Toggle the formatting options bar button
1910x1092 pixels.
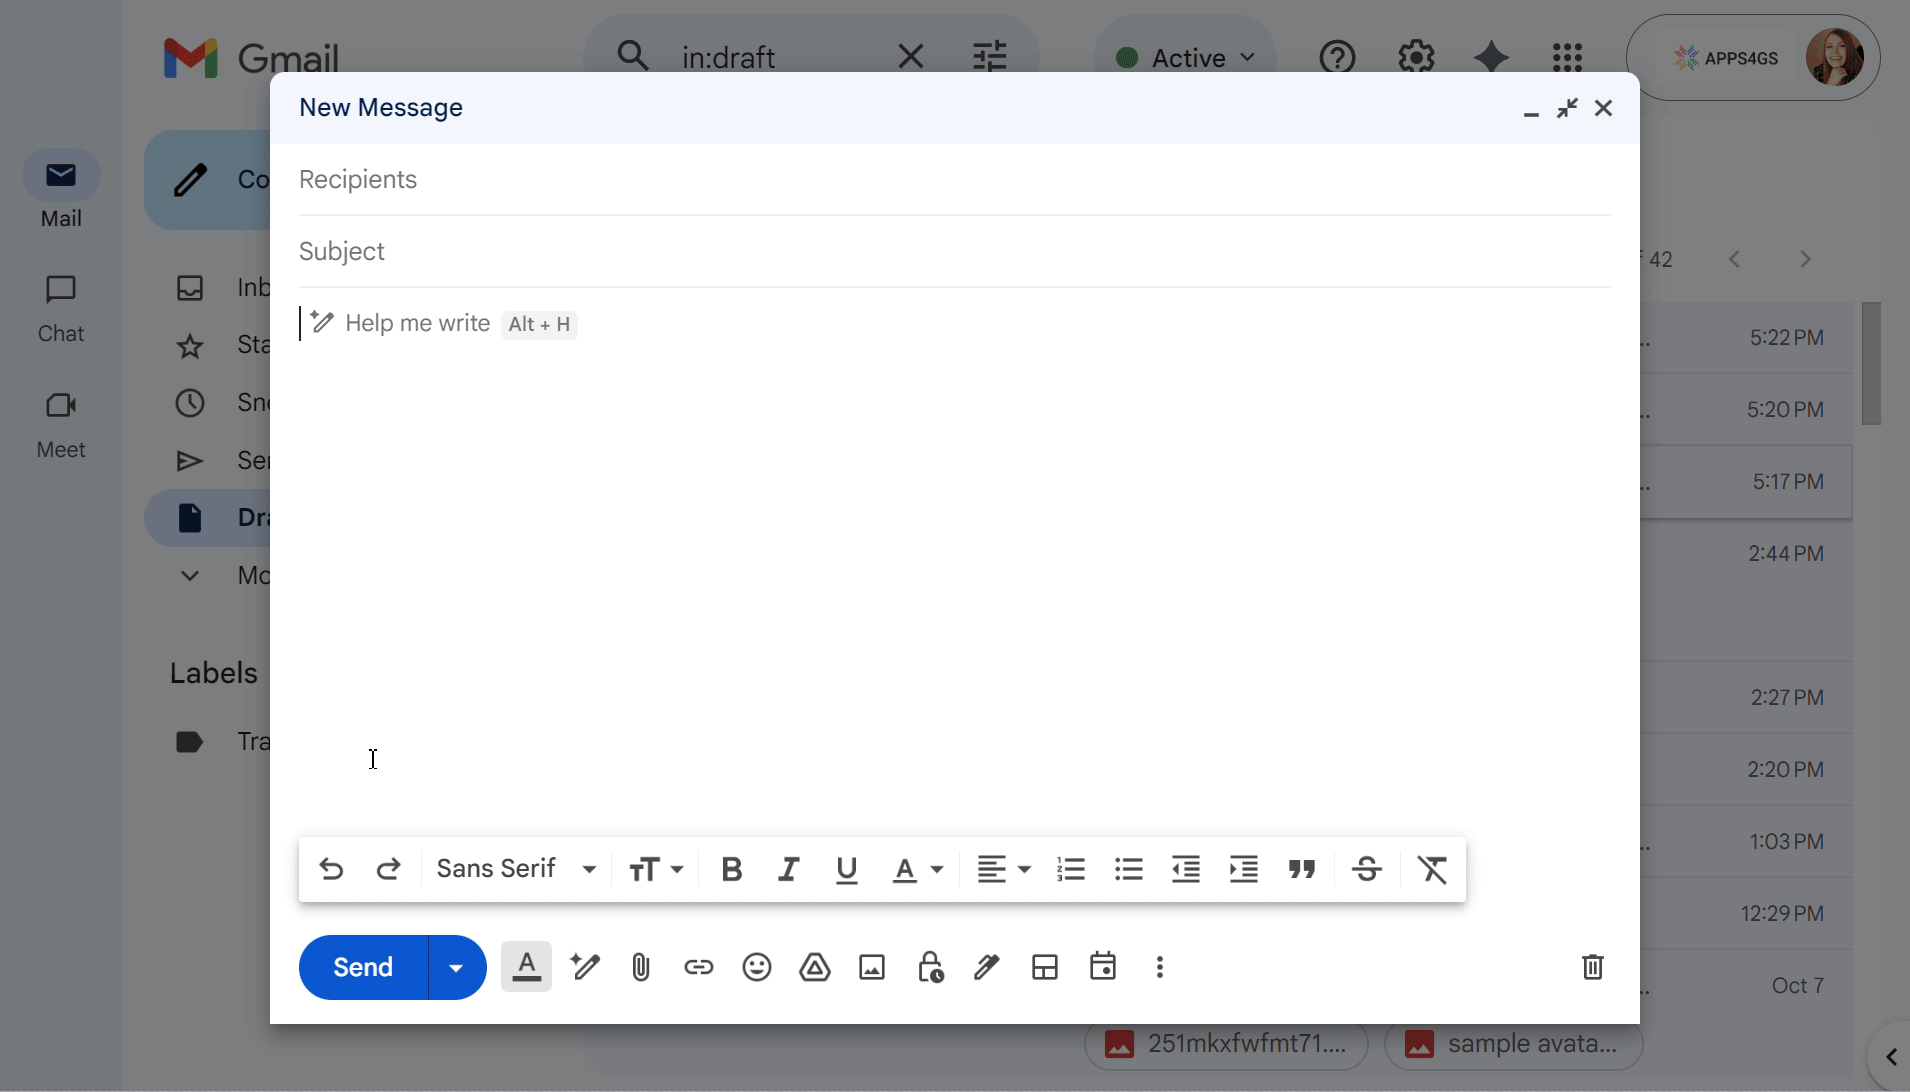point(526,967)
